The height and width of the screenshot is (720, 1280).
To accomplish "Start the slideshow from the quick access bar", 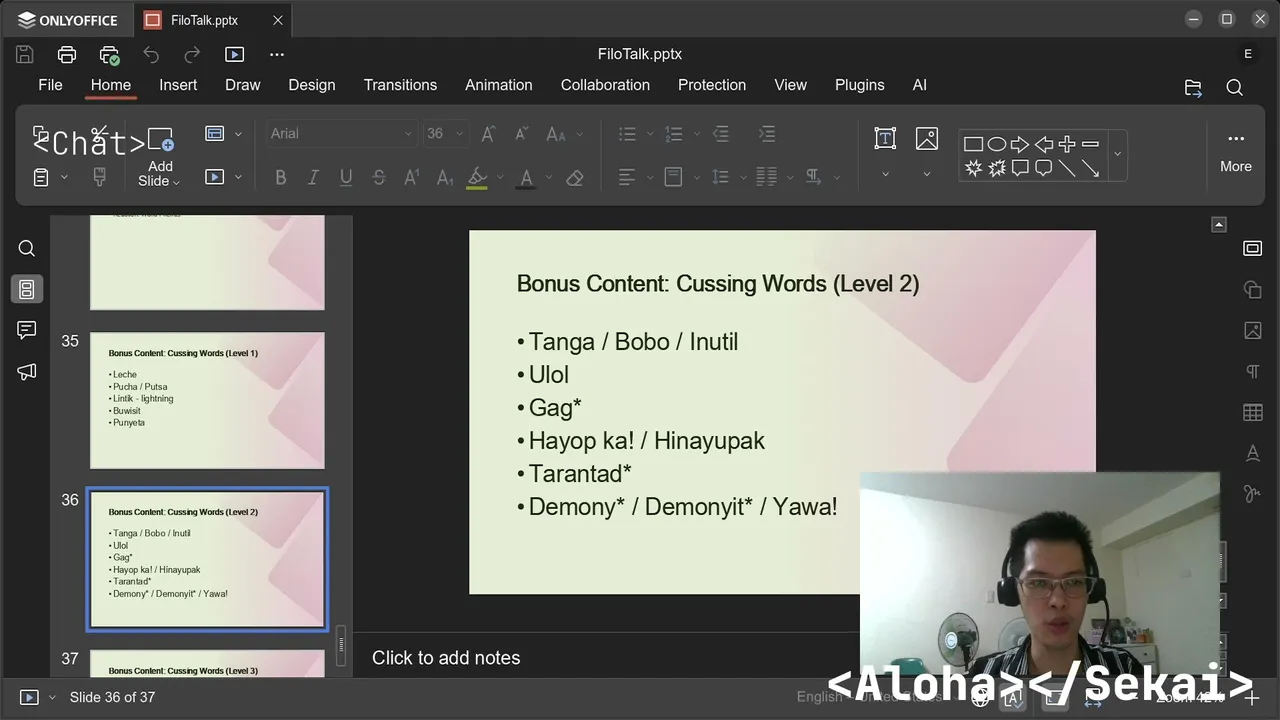I will tap(234, 54).
